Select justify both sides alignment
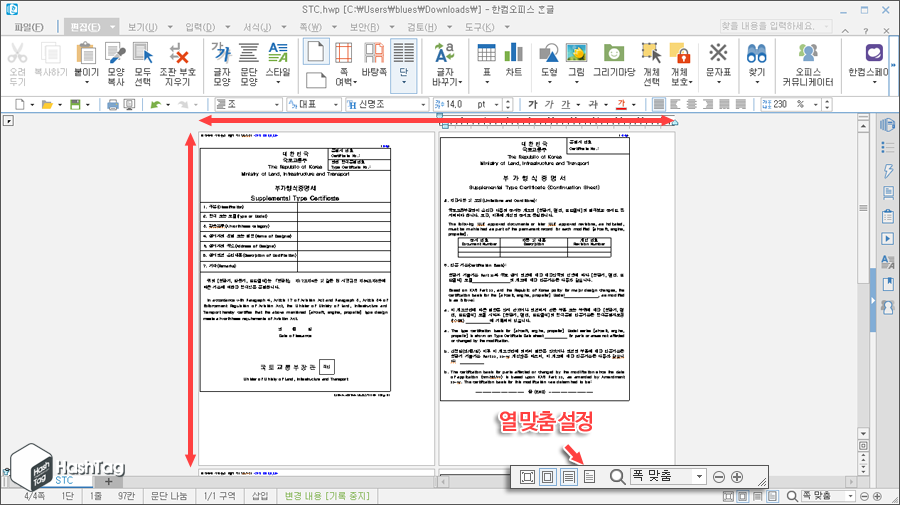900x505 pixels. tap(658, 104)
